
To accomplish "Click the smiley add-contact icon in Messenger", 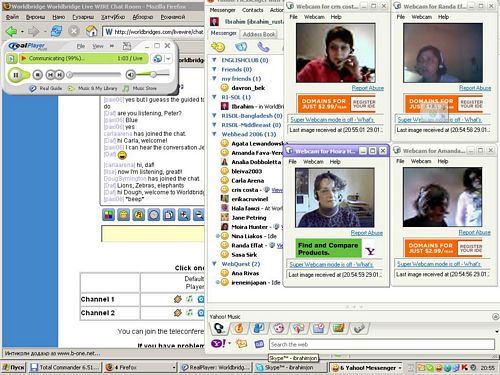I will coord(218,47).
